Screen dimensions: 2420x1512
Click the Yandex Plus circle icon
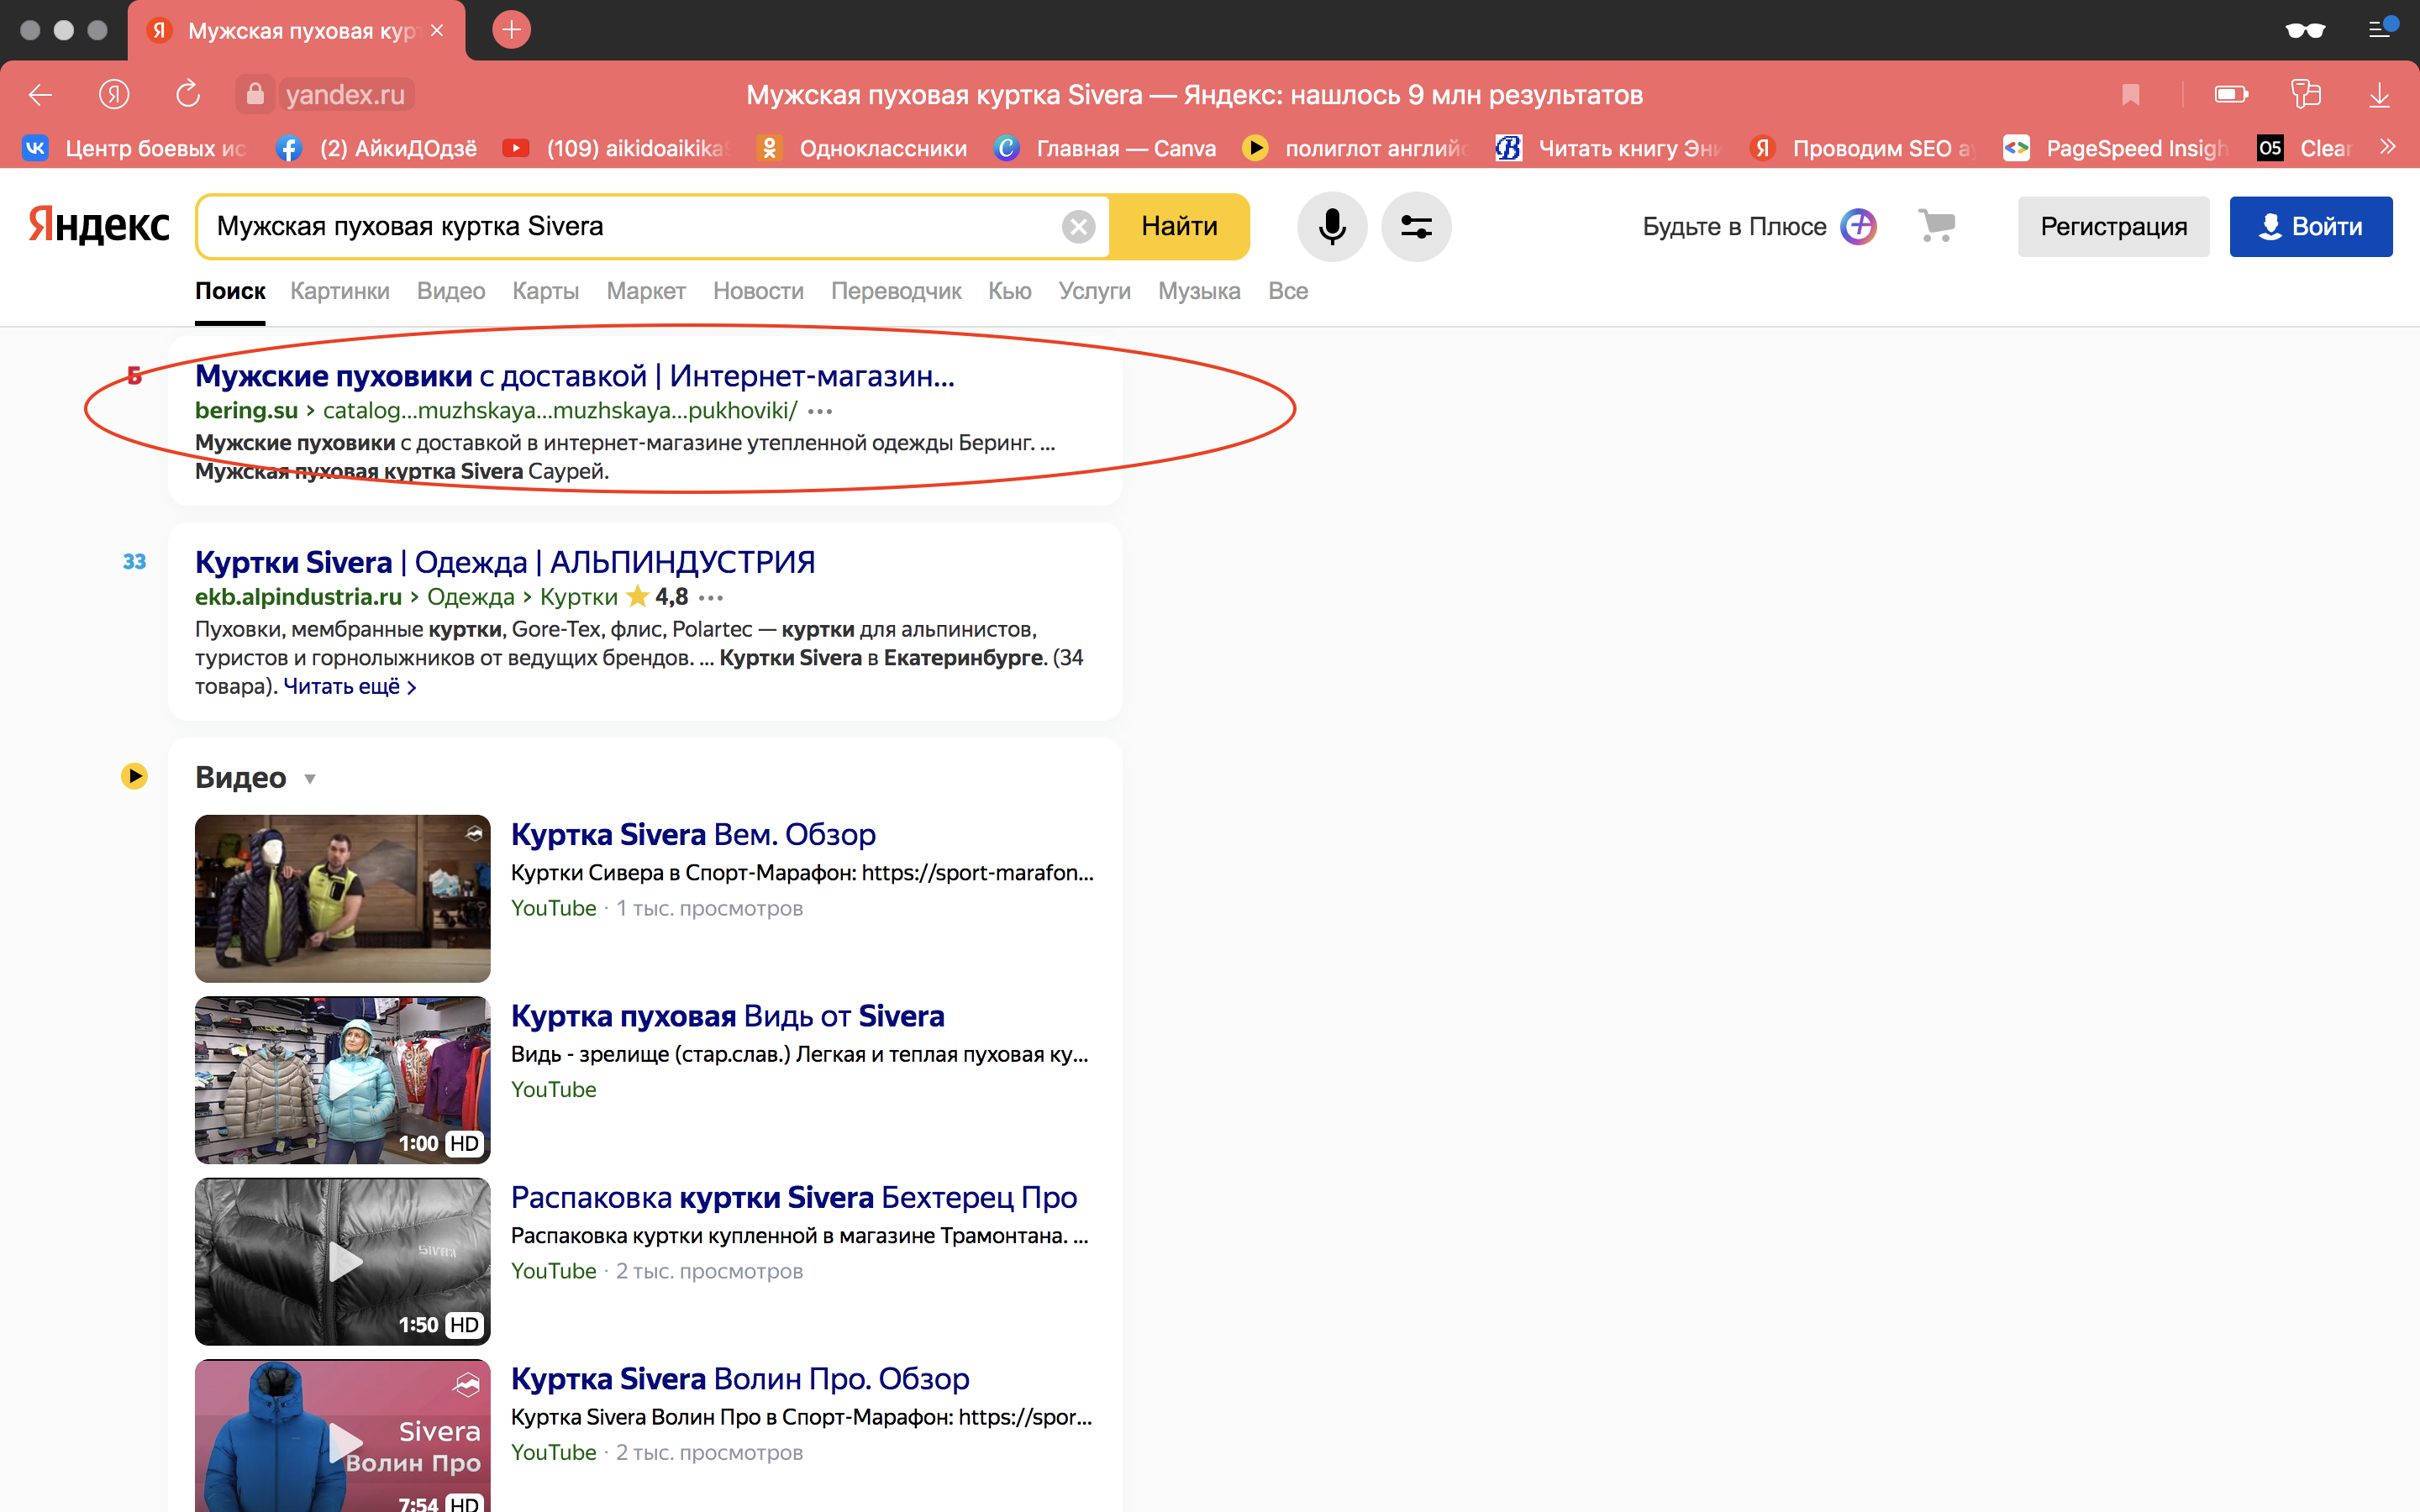pos(1858,227)
